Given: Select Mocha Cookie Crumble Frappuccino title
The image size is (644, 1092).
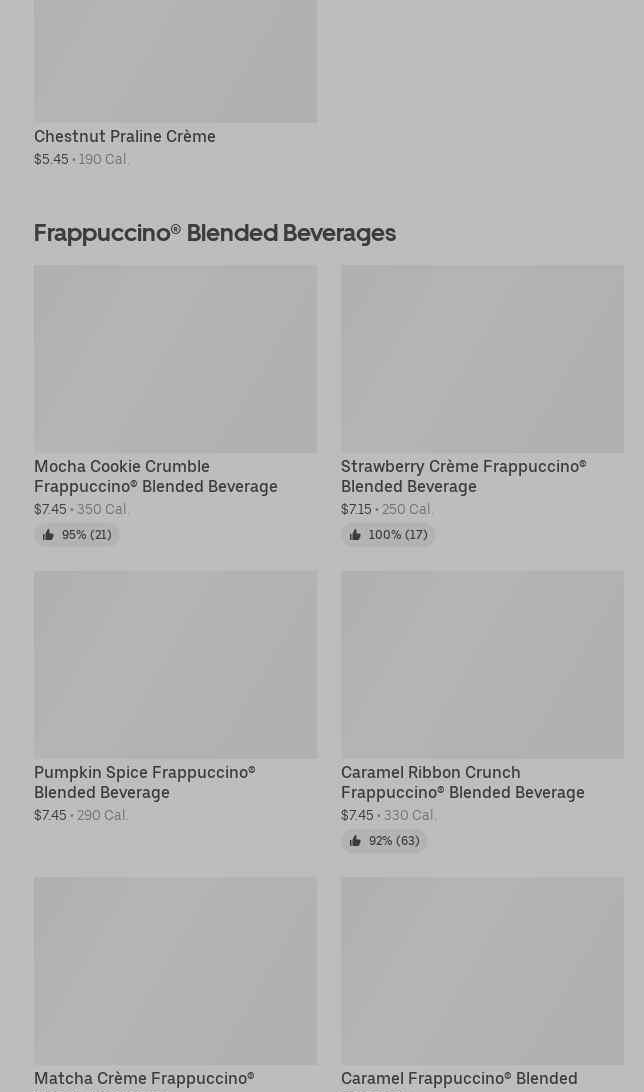Looking at the screenshot, I should (x=156, y=476).
